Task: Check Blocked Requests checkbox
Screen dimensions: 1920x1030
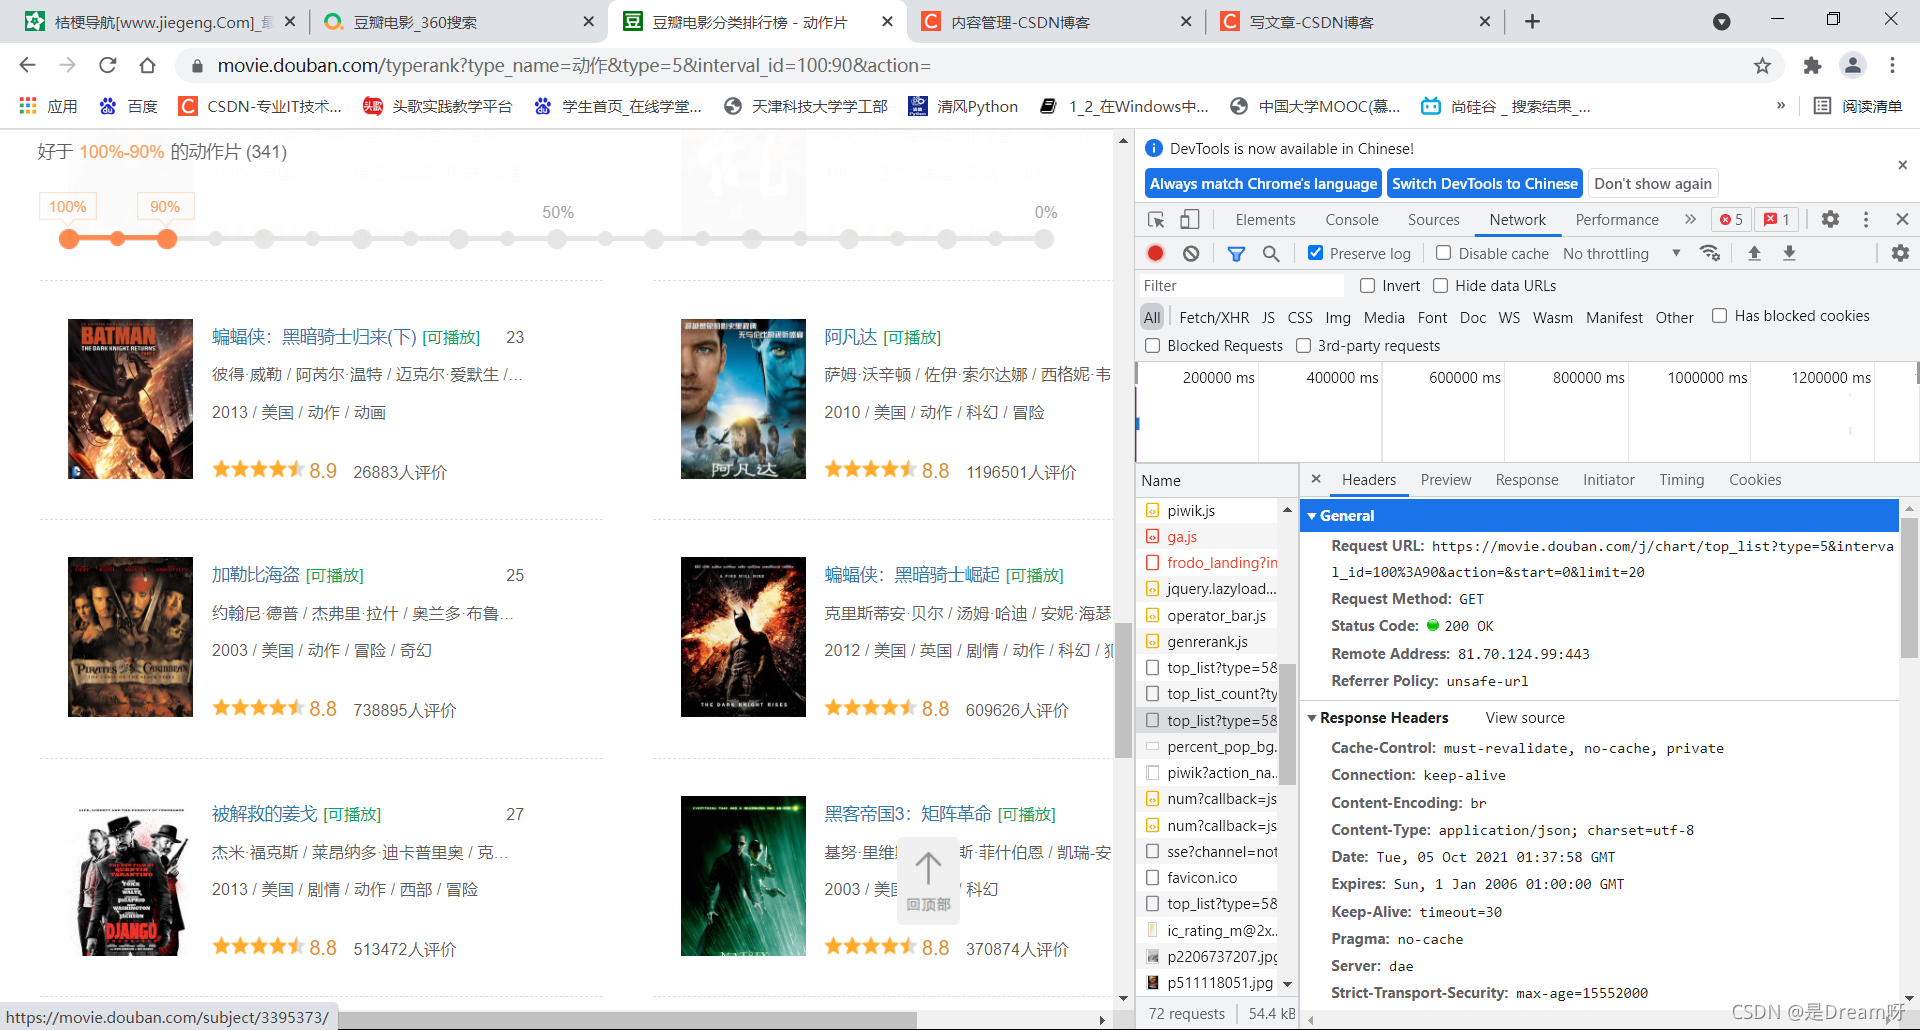Action: point(1152,345)
